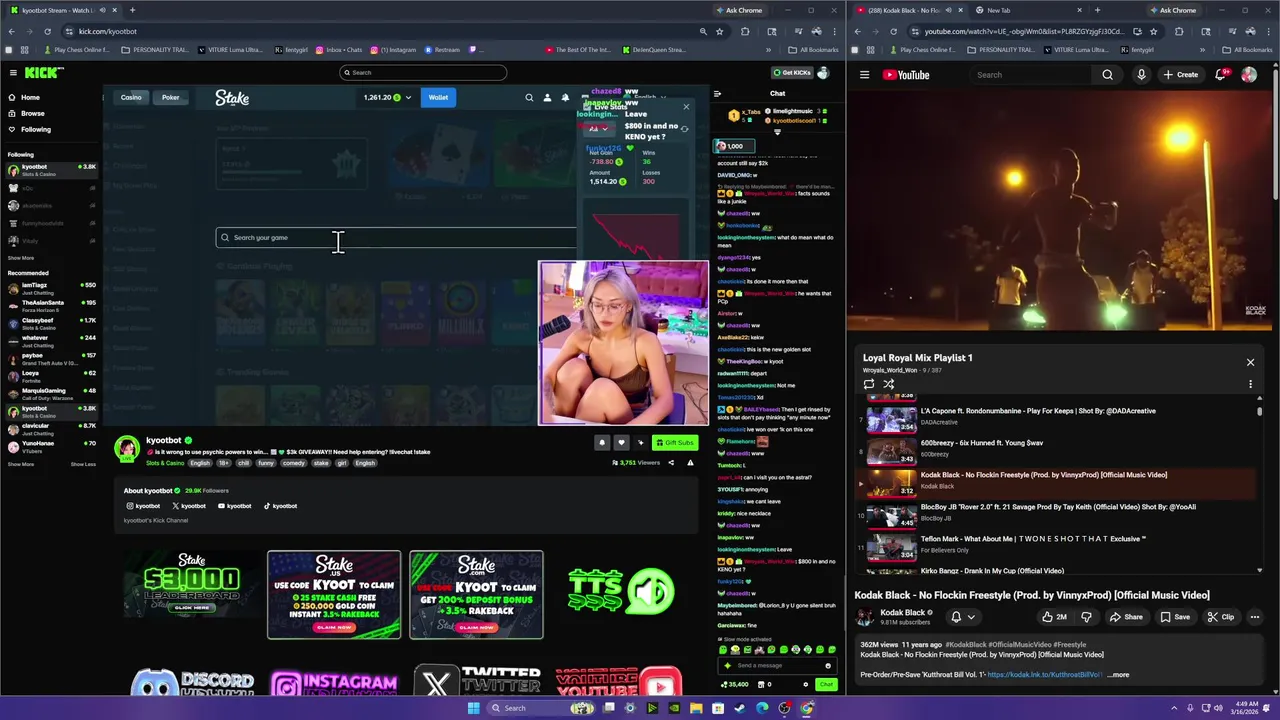The image size is (1280, 720).
Task: Click the Stake profile user icon
Action: 547,98
